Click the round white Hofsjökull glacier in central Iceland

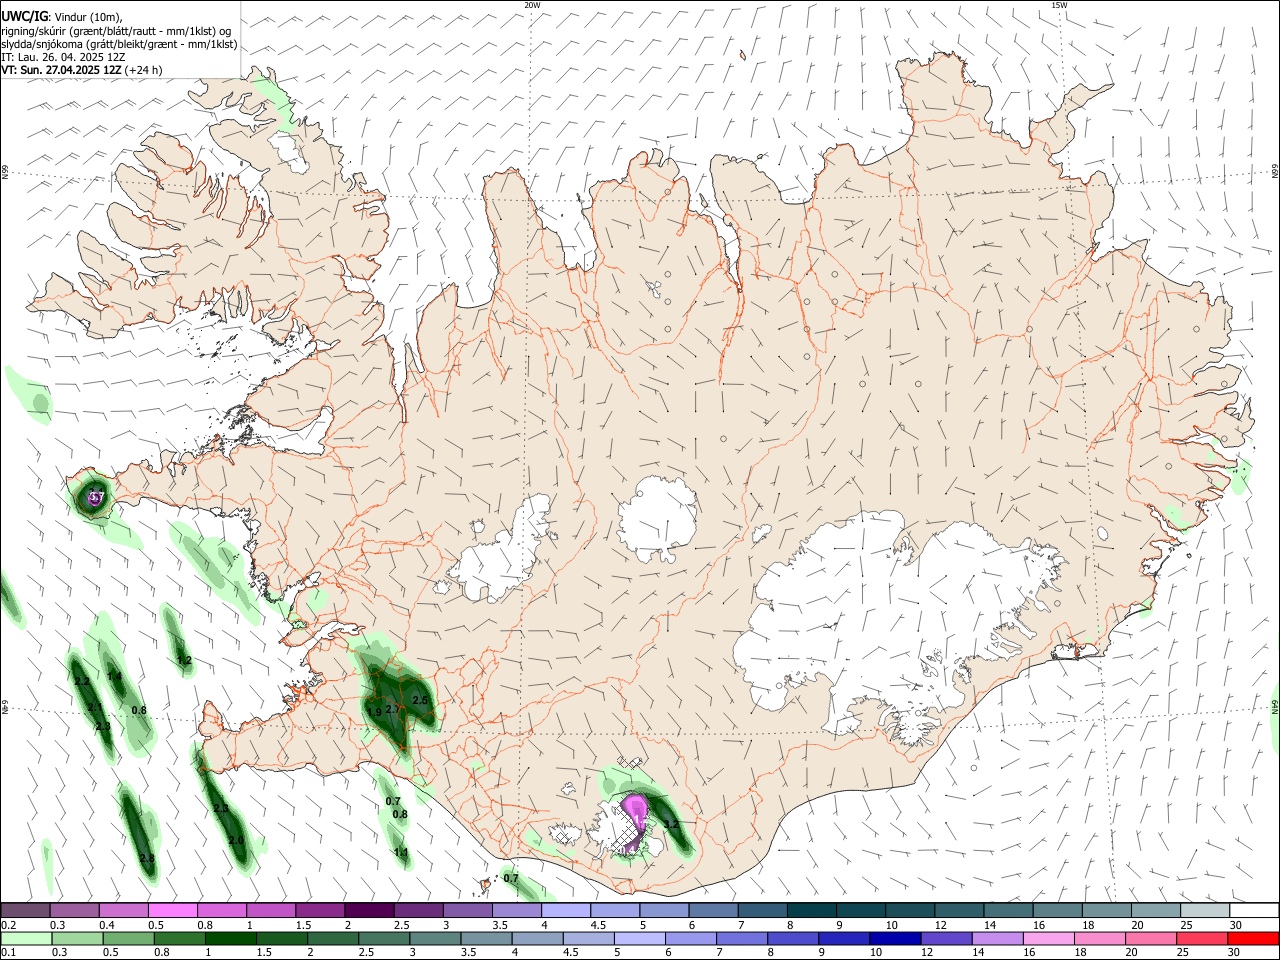tap(657, 520)
